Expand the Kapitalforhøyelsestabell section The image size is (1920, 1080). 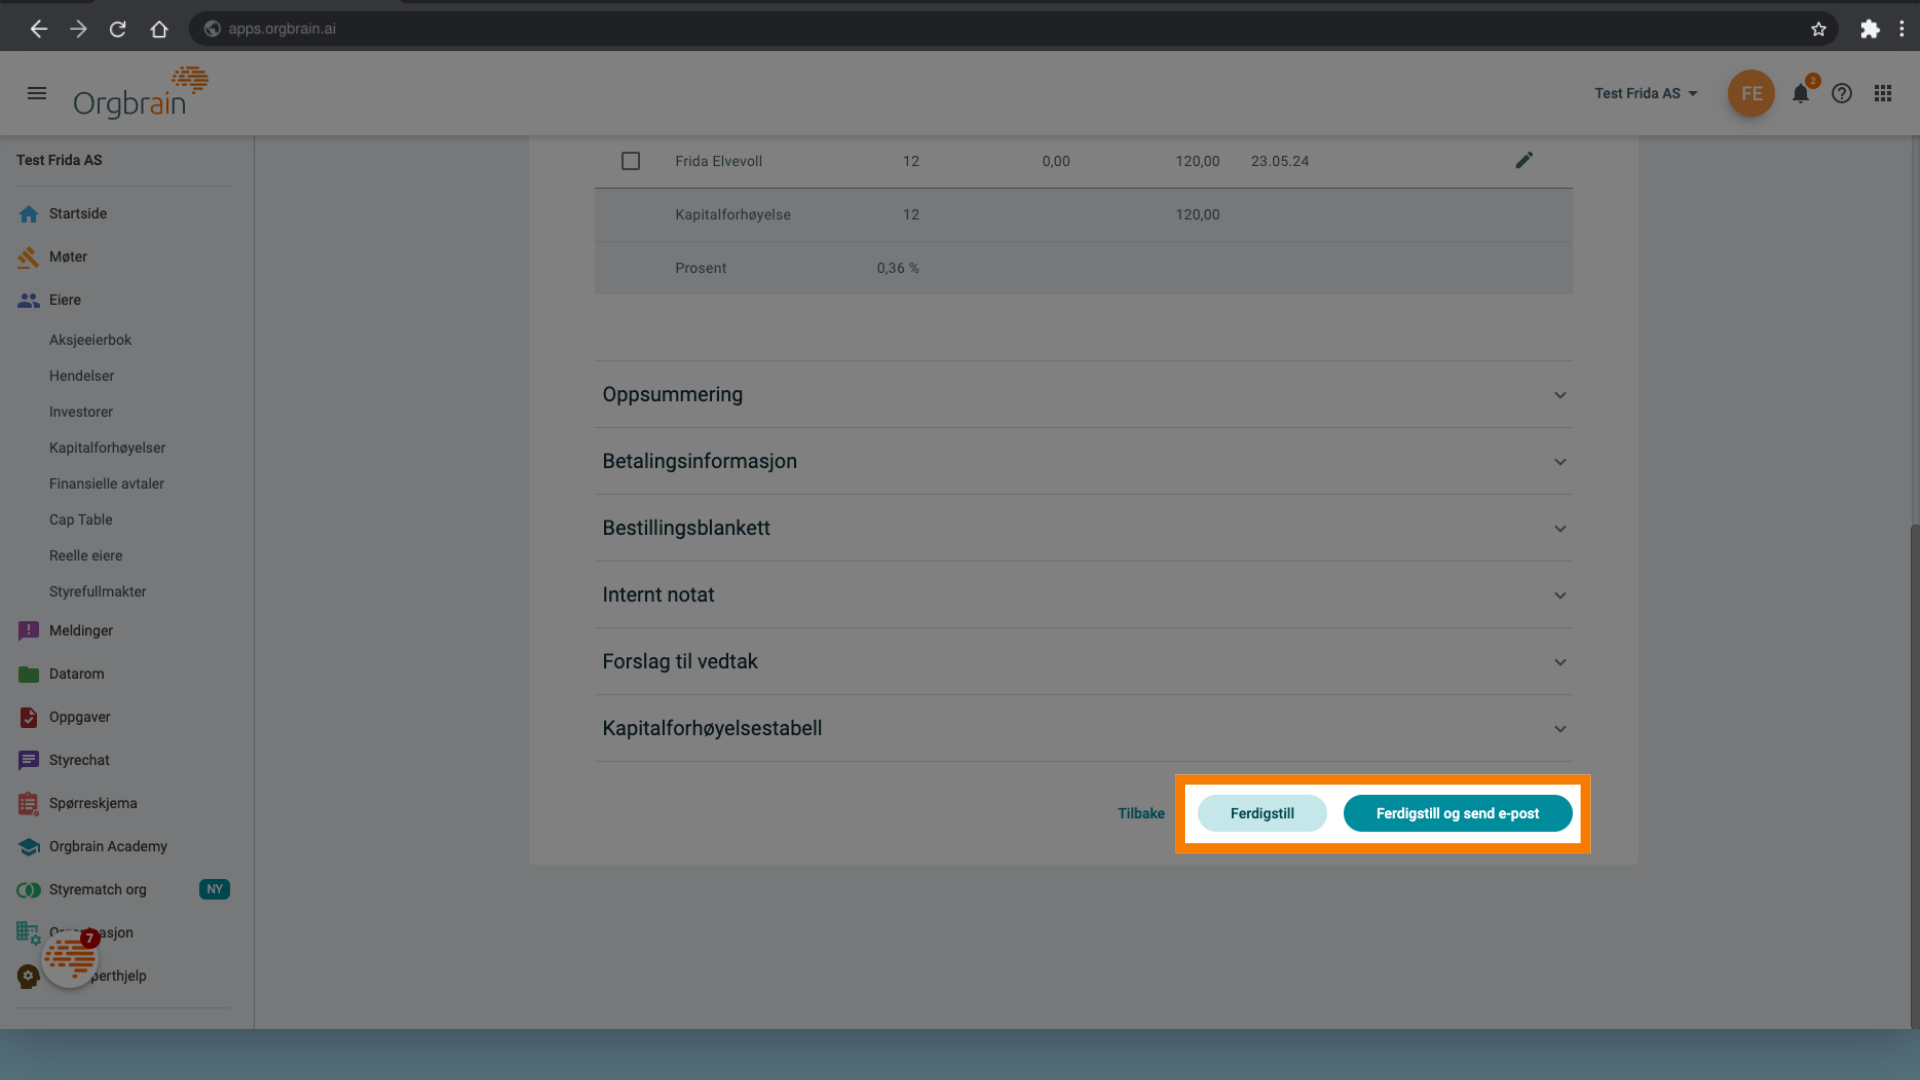tap(1083, 728)
